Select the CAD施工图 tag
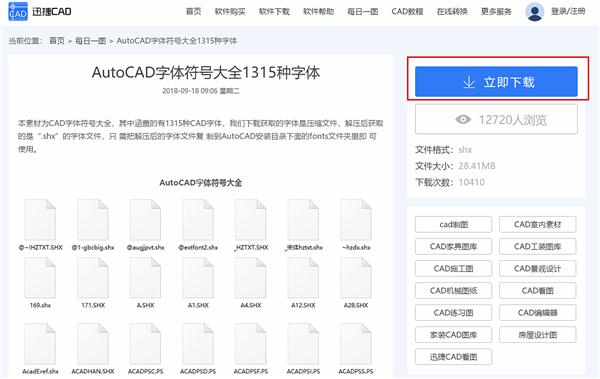Image resolution: width=600 pixels, height=379 pixels. click(453, 268)
